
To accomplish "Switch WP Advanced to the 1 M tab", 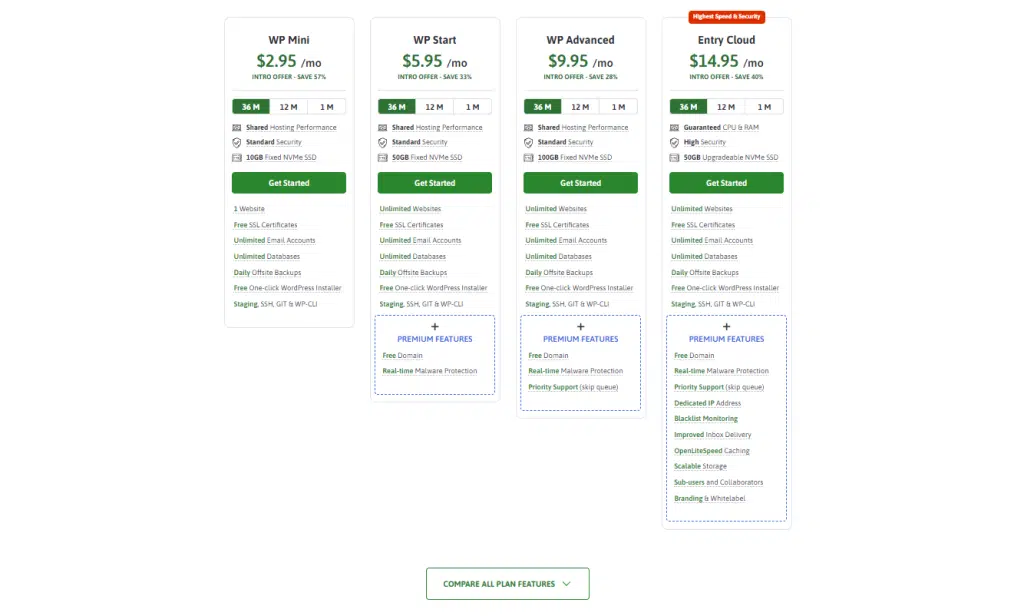I will (x=618, y=107).
